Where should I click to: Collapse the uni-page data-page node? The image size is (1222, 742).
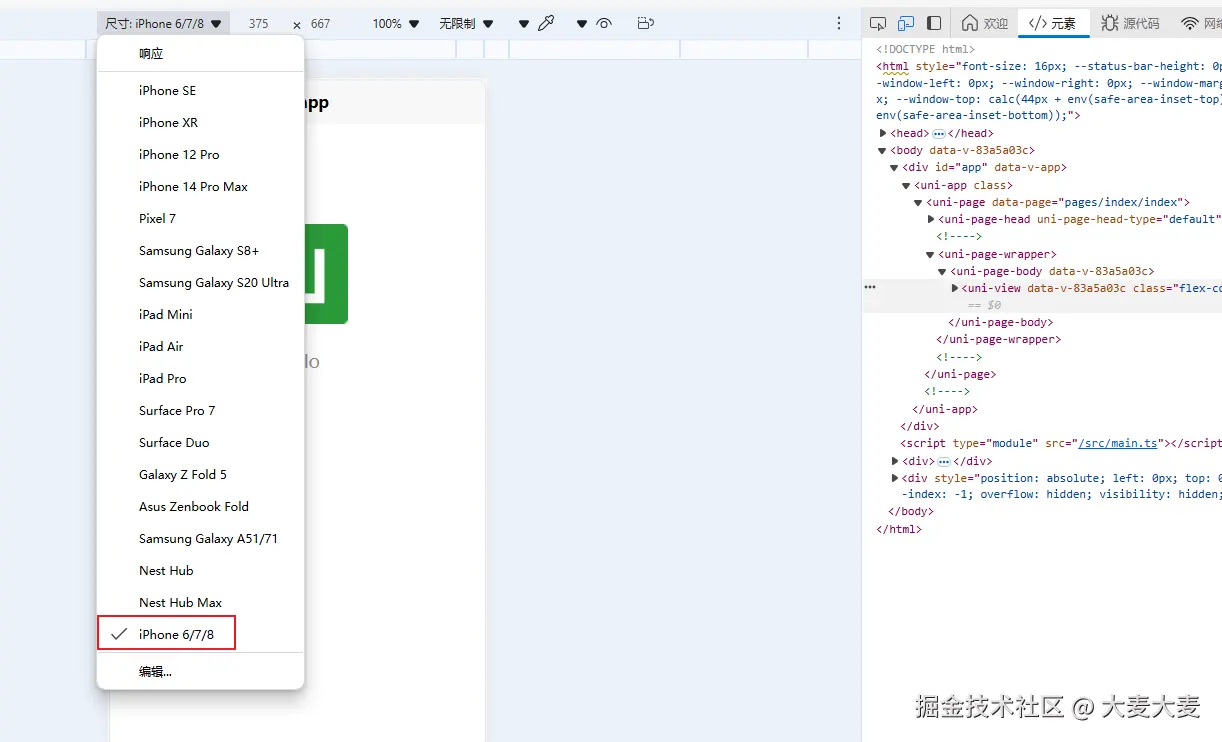[x=918, y=202]
